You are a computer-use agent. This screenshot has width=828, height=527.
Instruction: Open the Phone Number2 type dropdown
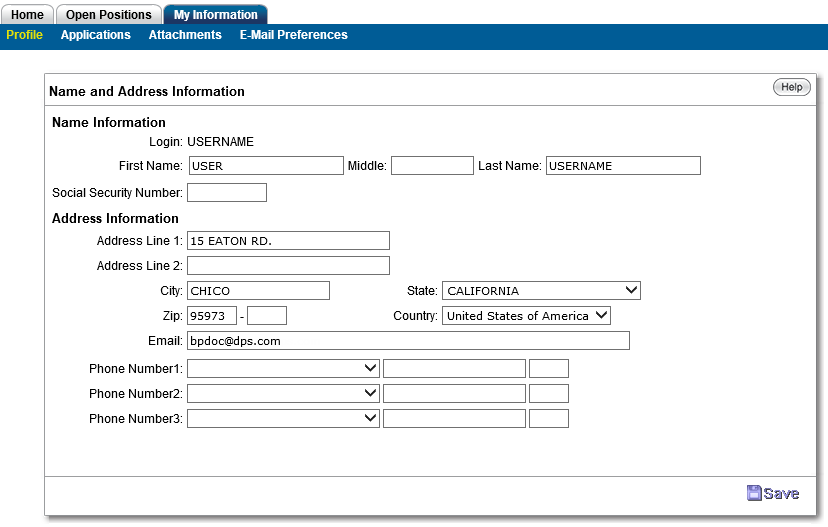283,394
